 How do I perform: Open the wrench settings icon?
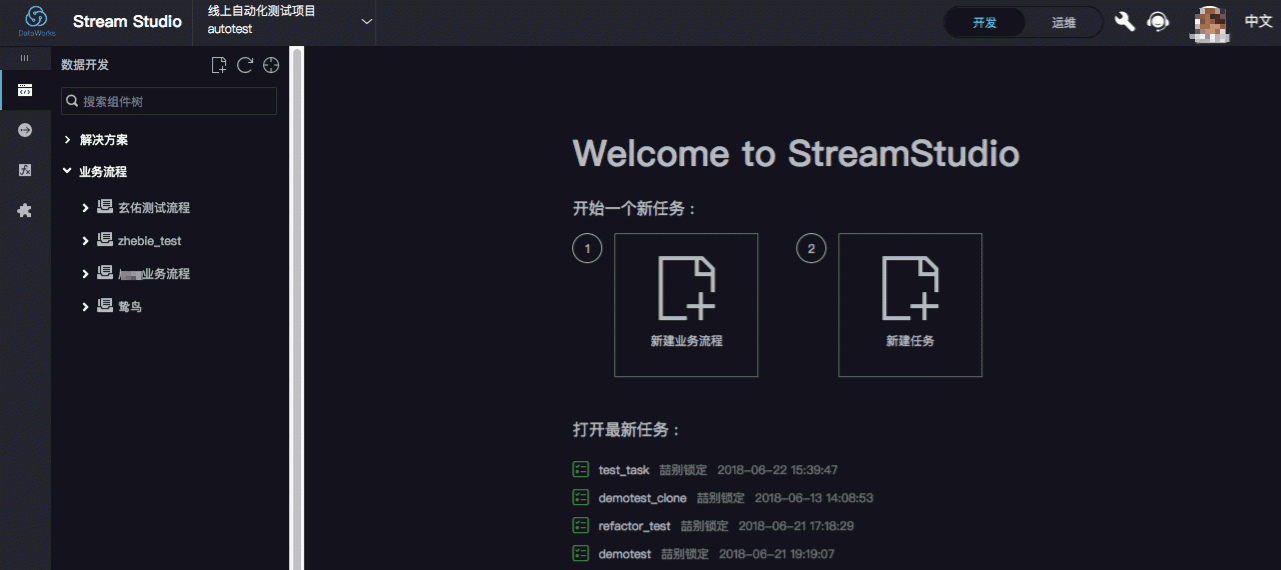point(1125,21)
